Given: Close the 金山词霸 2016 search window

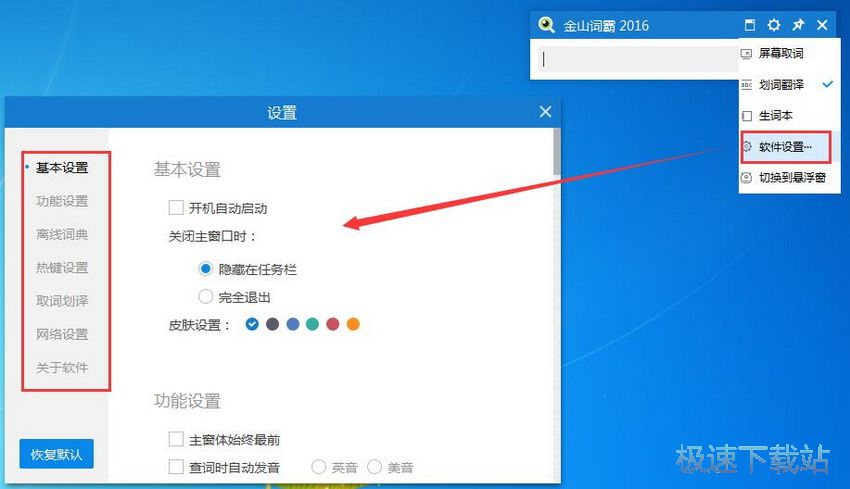Looking at the screenshot, I should (x=822, y=25).
